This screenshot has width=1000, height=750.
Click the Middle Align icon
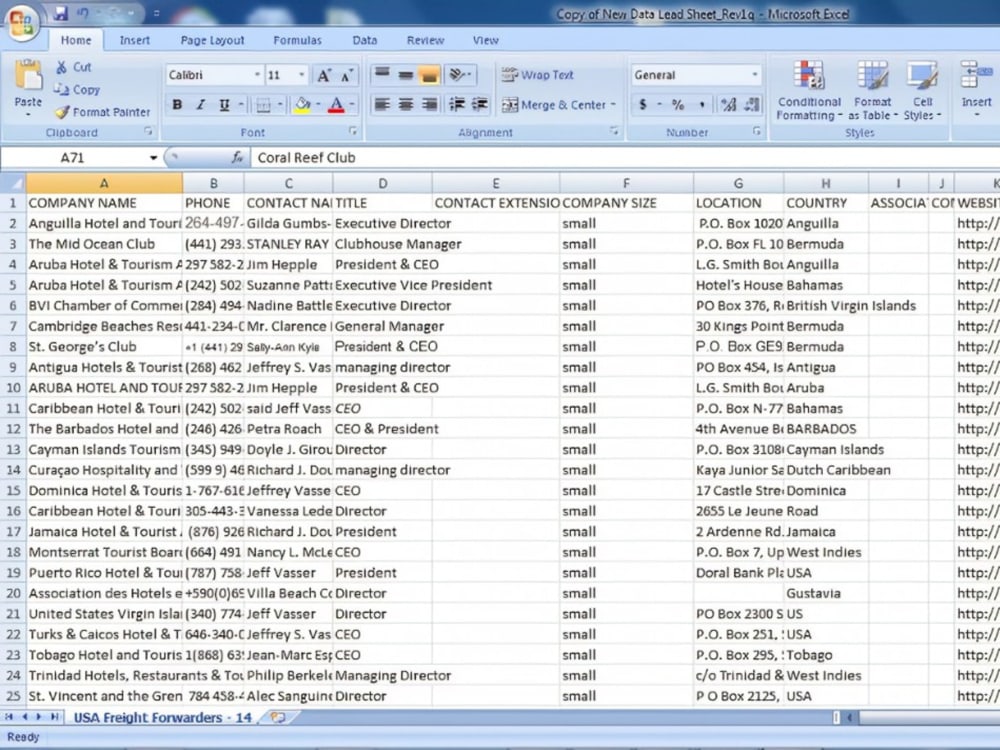(x=406, y=75)
